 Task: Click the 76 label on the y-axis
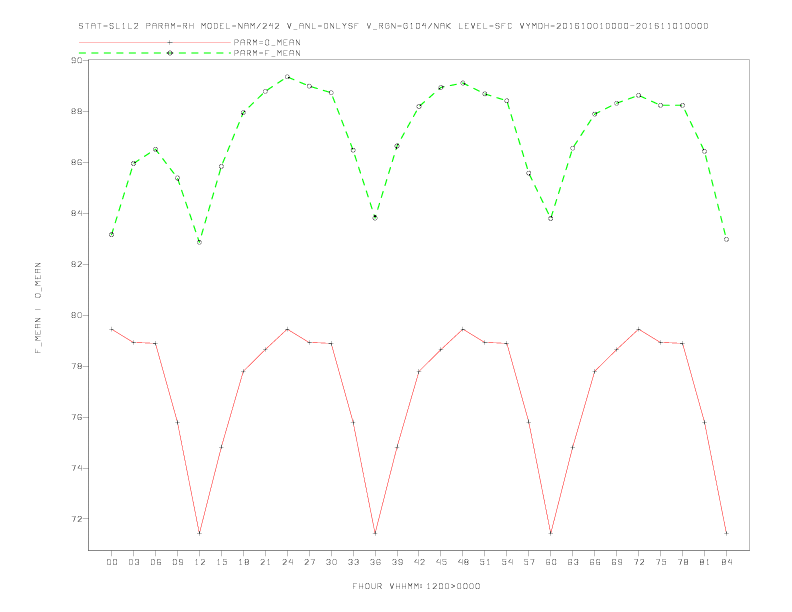[77, 417]
